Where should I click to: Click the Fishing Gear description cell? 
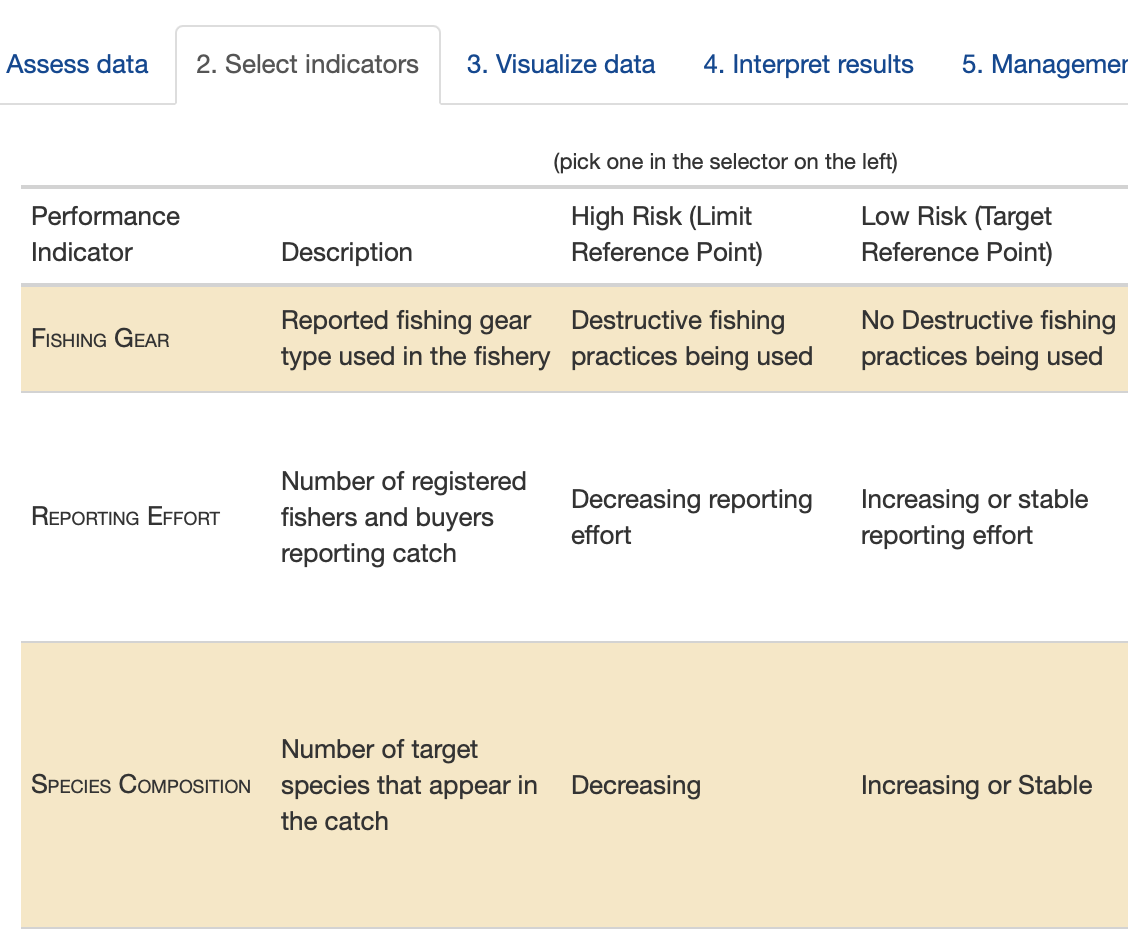click(415, 338)
